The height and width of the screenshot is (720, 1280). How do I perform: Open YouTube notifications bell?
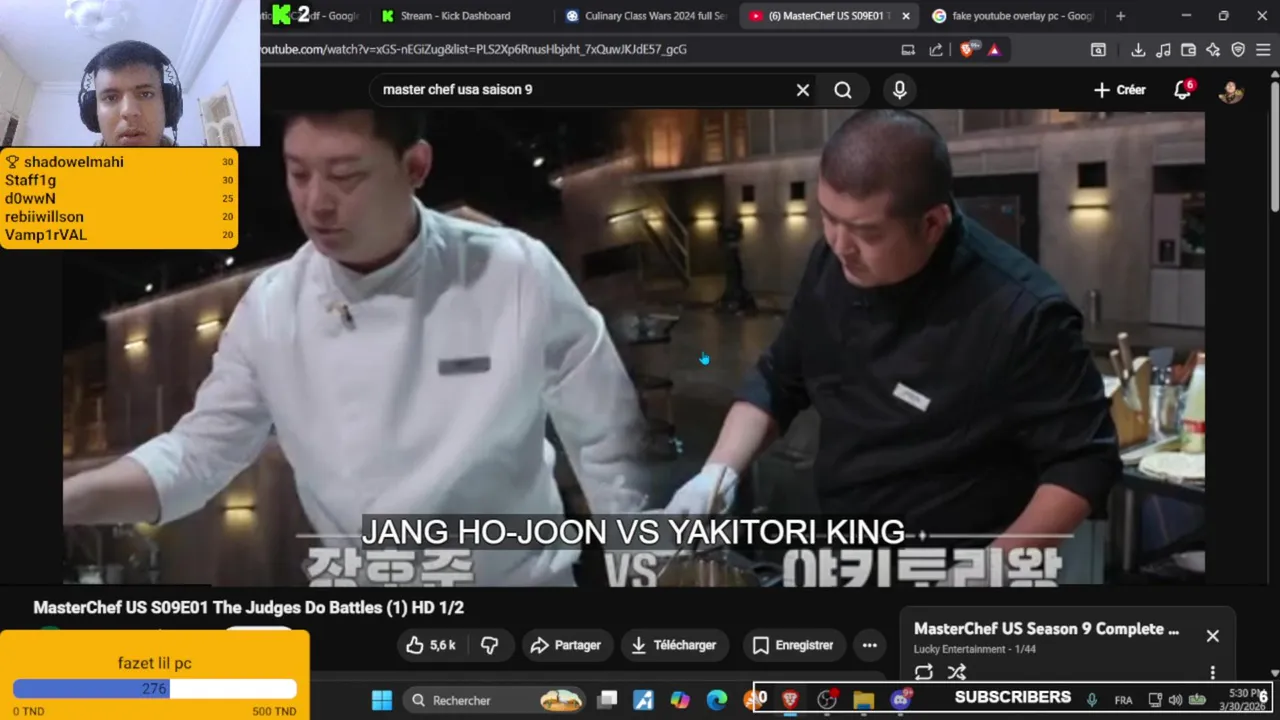1182,90
